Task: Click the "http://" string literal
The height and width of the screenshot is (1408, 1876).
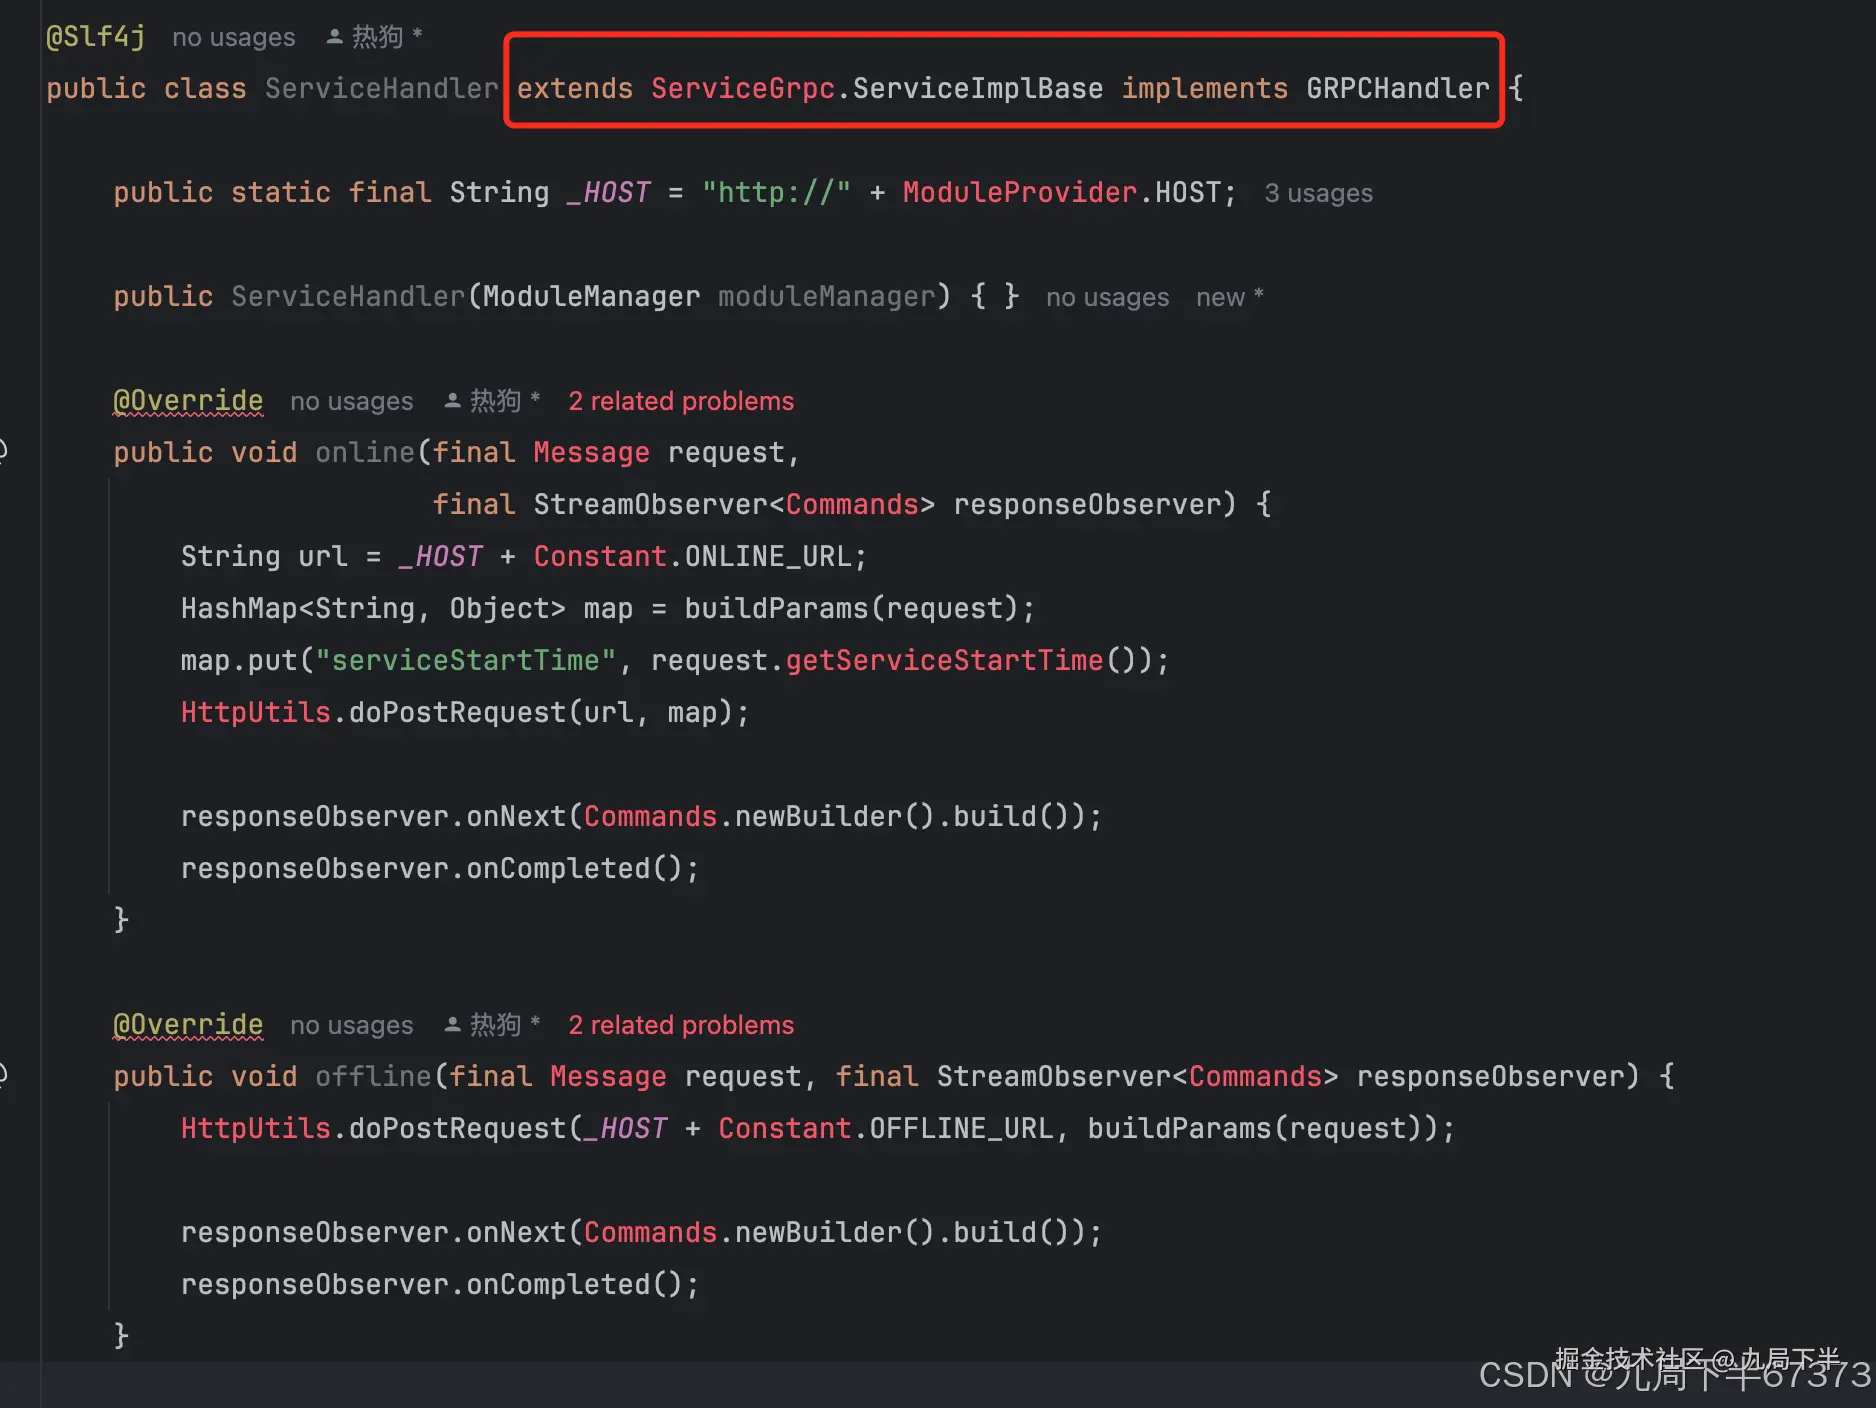Action: pyautogui.click(x=776, y=193)
